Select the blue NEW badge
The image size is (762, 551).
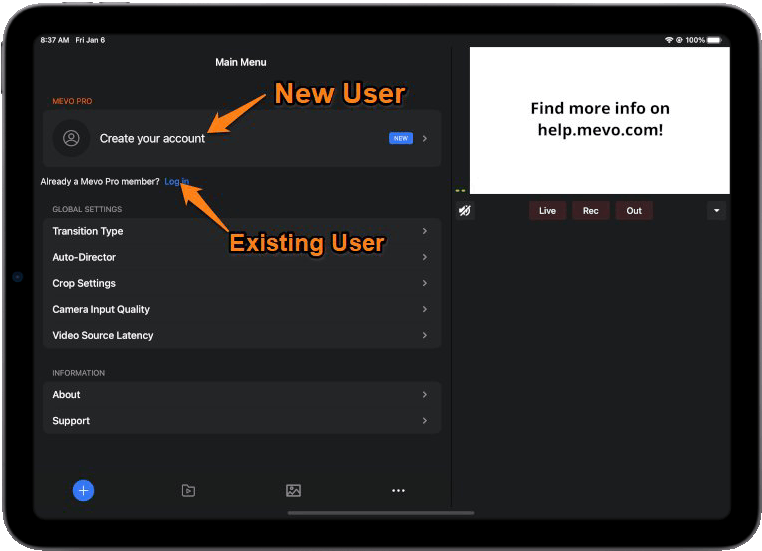pos(401,138)
